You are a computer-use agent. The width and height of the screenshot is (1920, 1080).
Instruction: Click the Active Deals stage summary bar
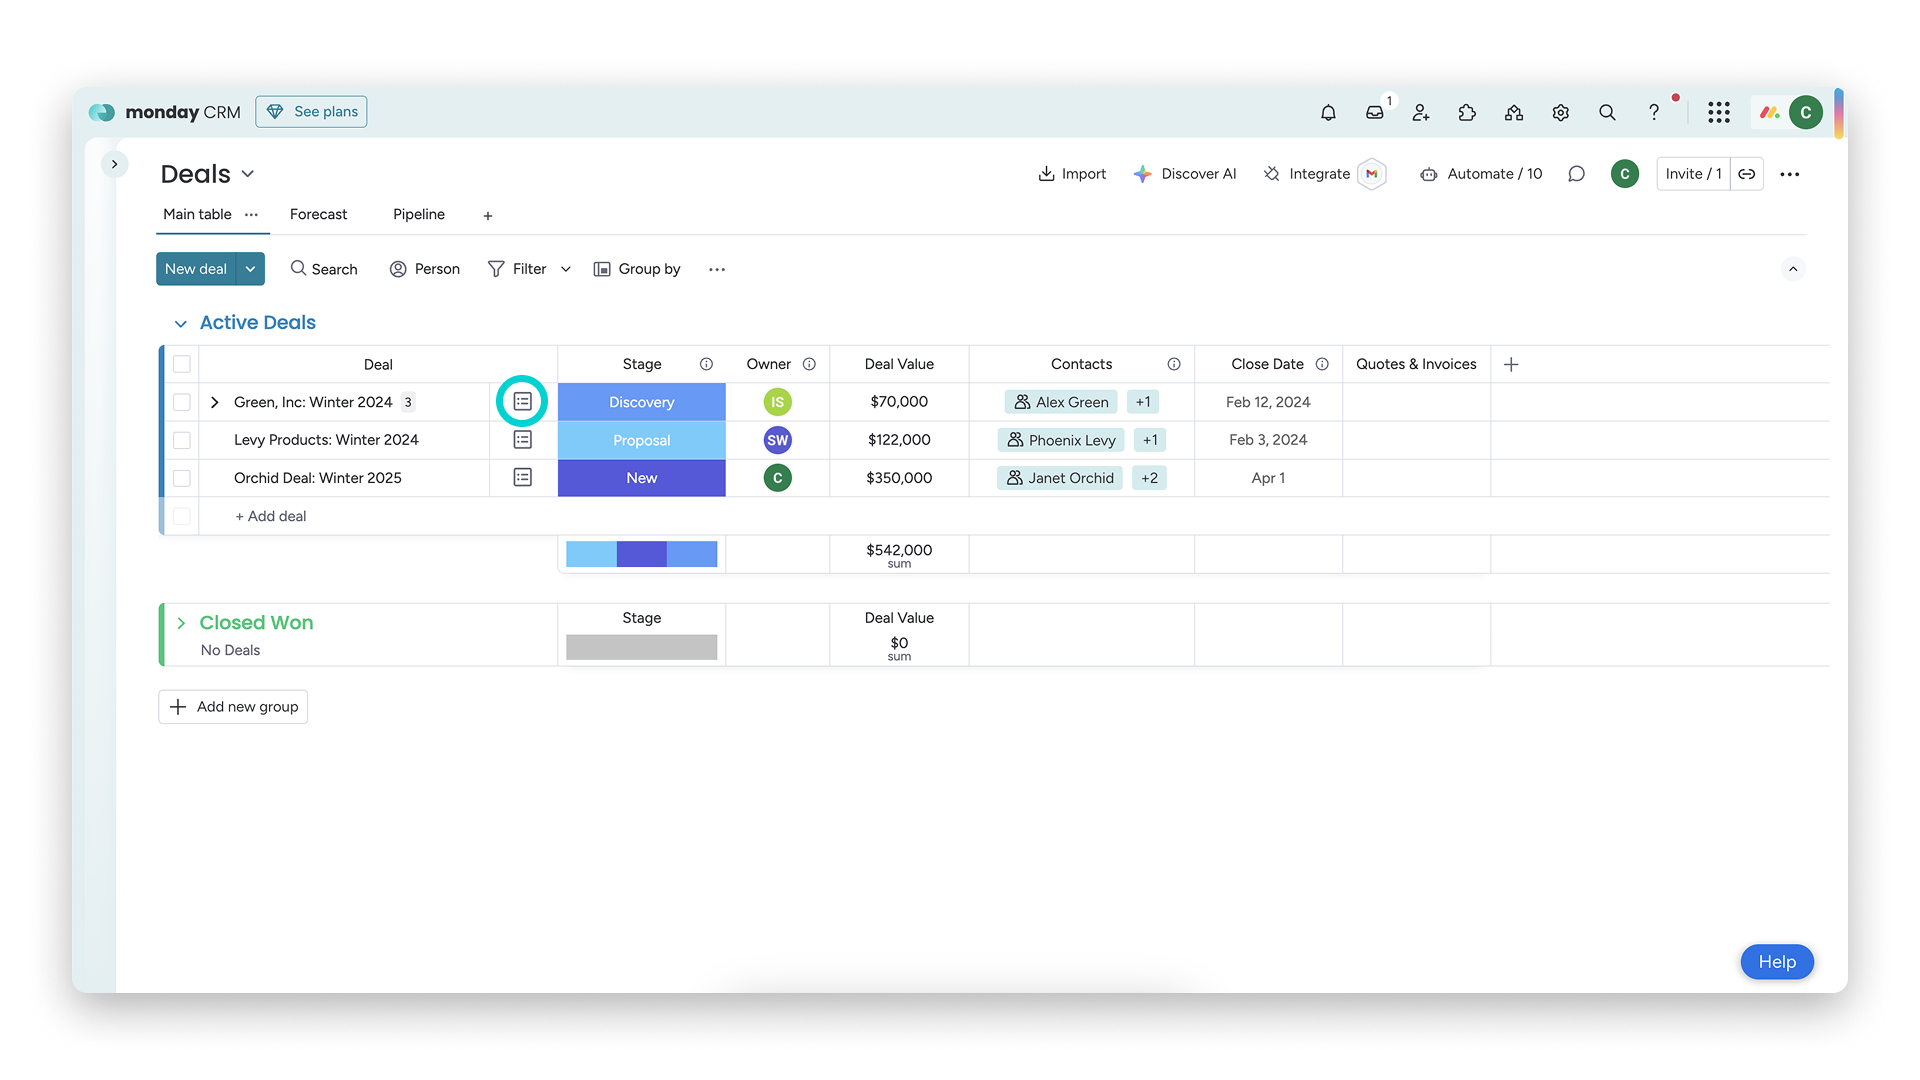tap(642, 554)
